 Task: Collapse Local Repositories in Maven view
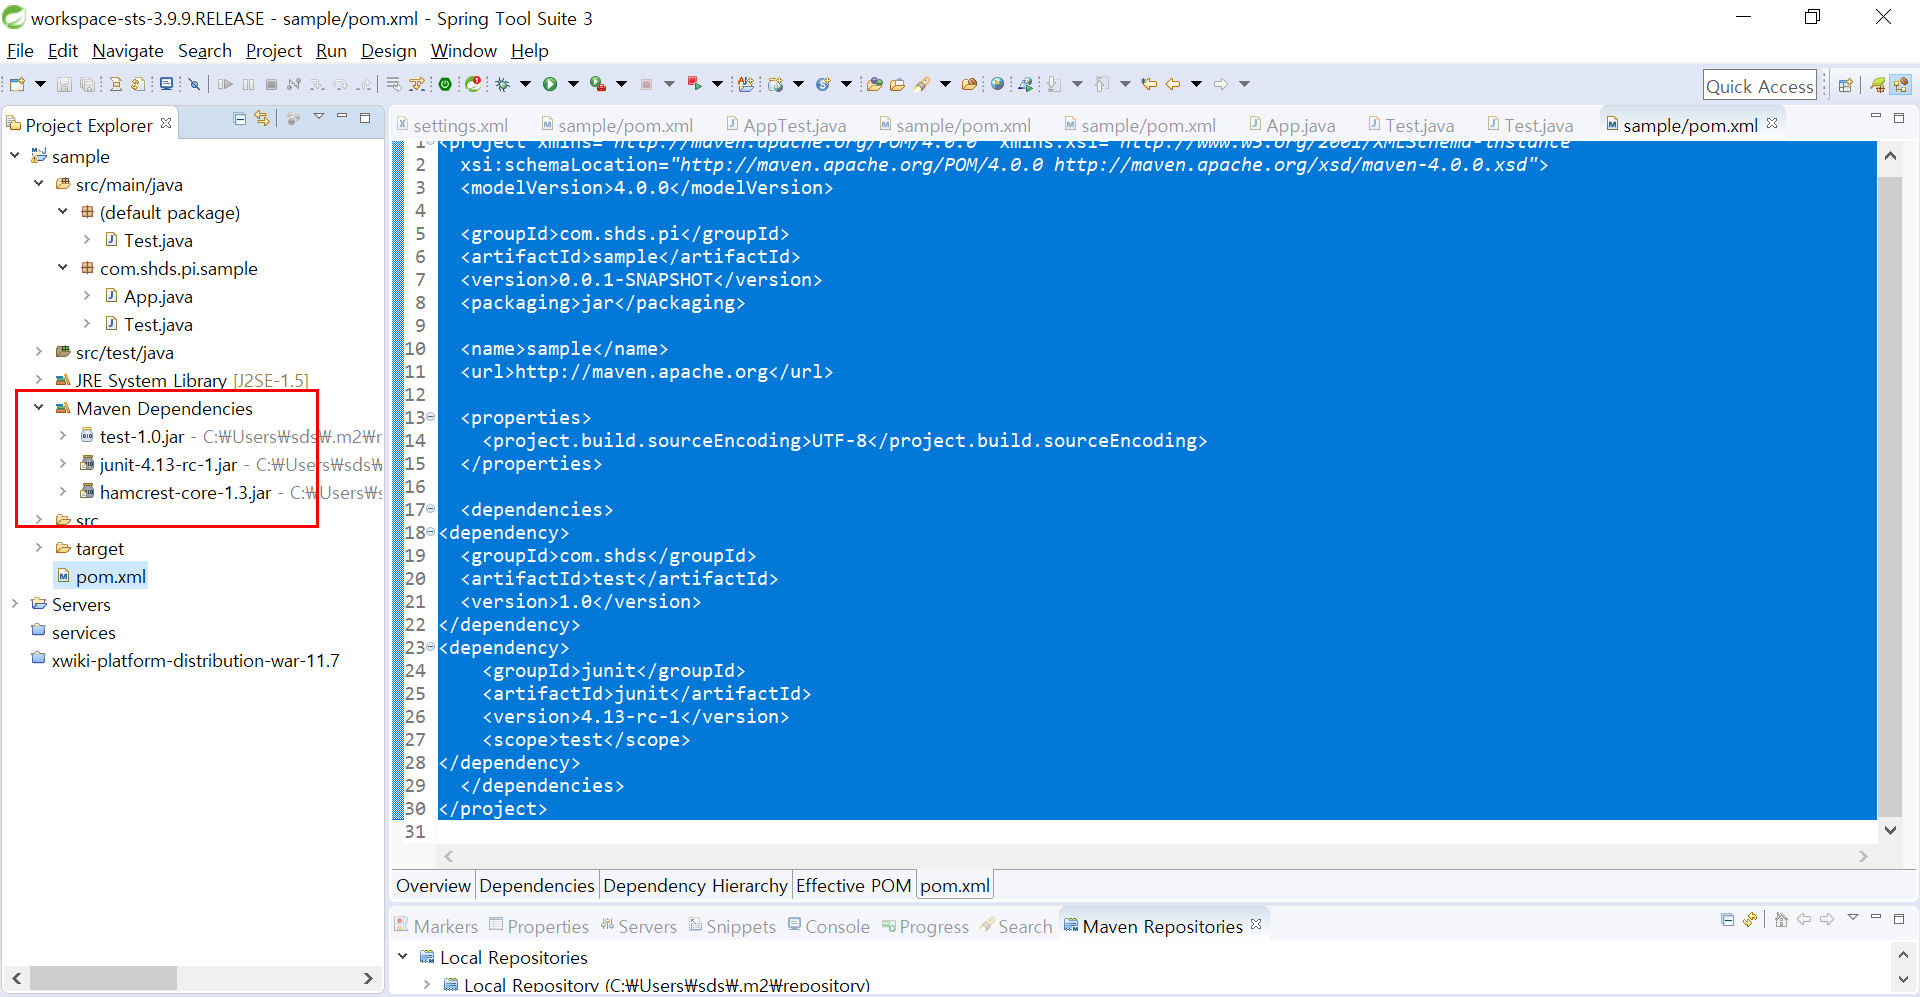[403, 957]
